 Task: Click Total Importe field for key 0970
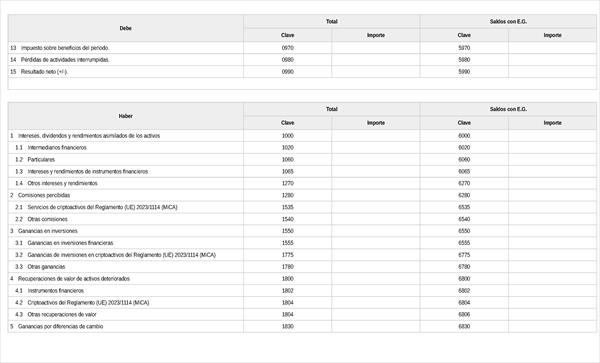pos(376,48)
